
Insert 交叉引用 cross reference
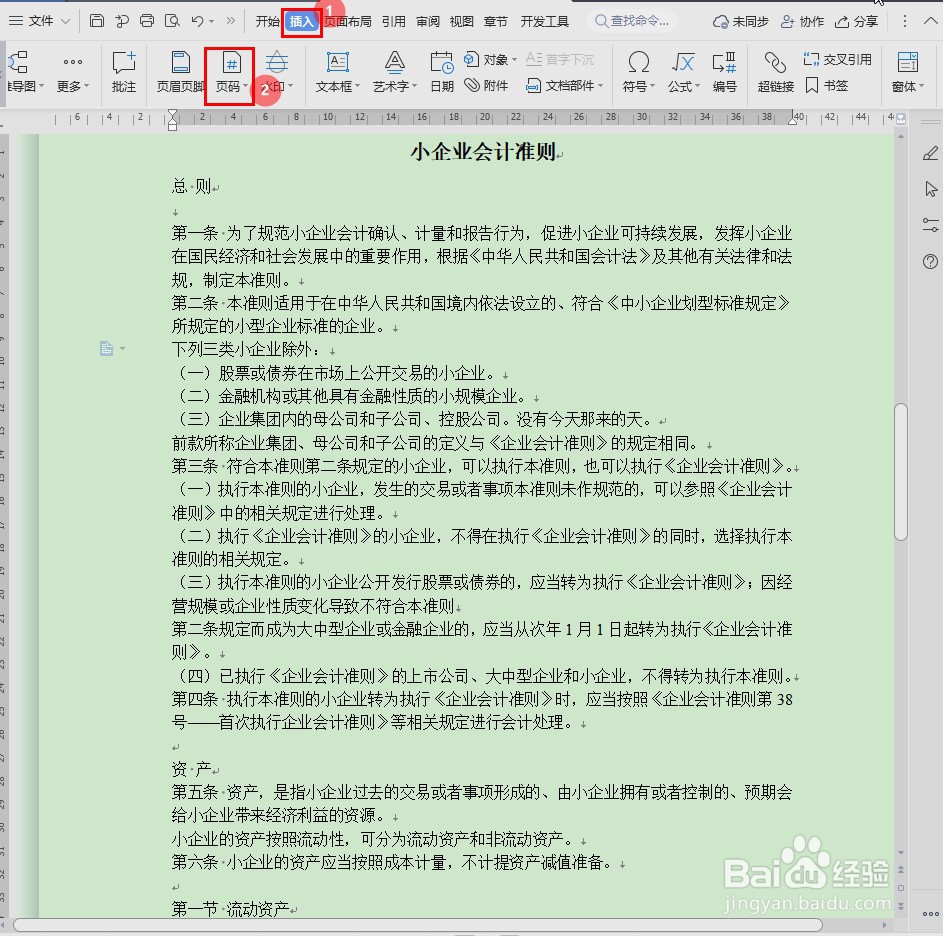click(x=837, y=60)
